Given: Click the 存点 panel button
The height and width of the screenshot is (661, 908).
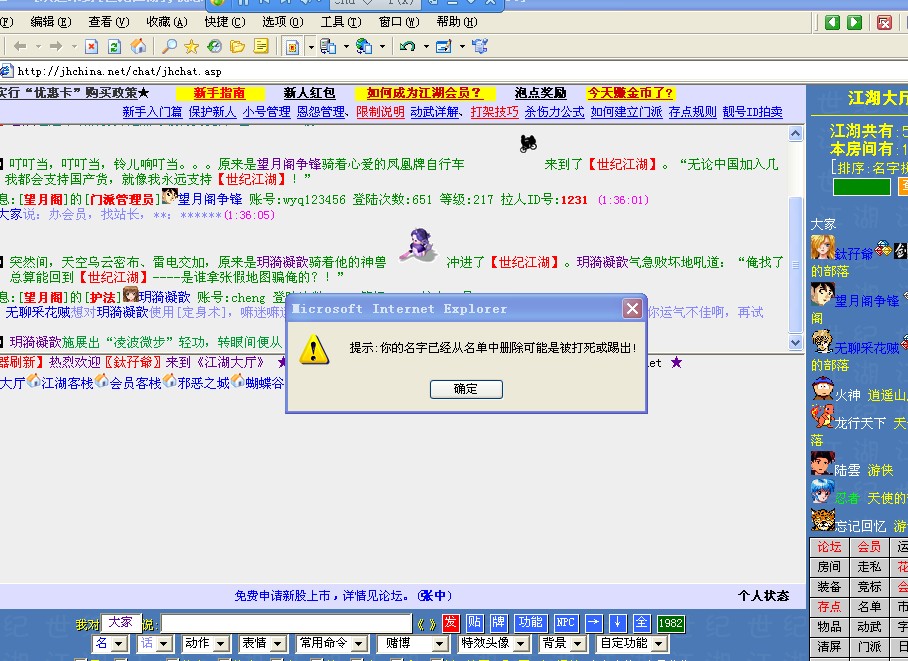Looking at the screenshot, I should coord(829,607).
